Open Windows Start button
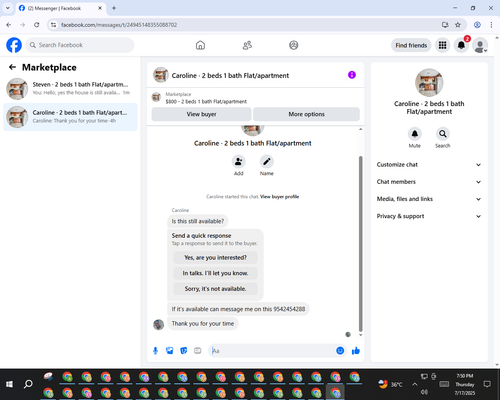500x400 pixels. click(x=9, y=384)
